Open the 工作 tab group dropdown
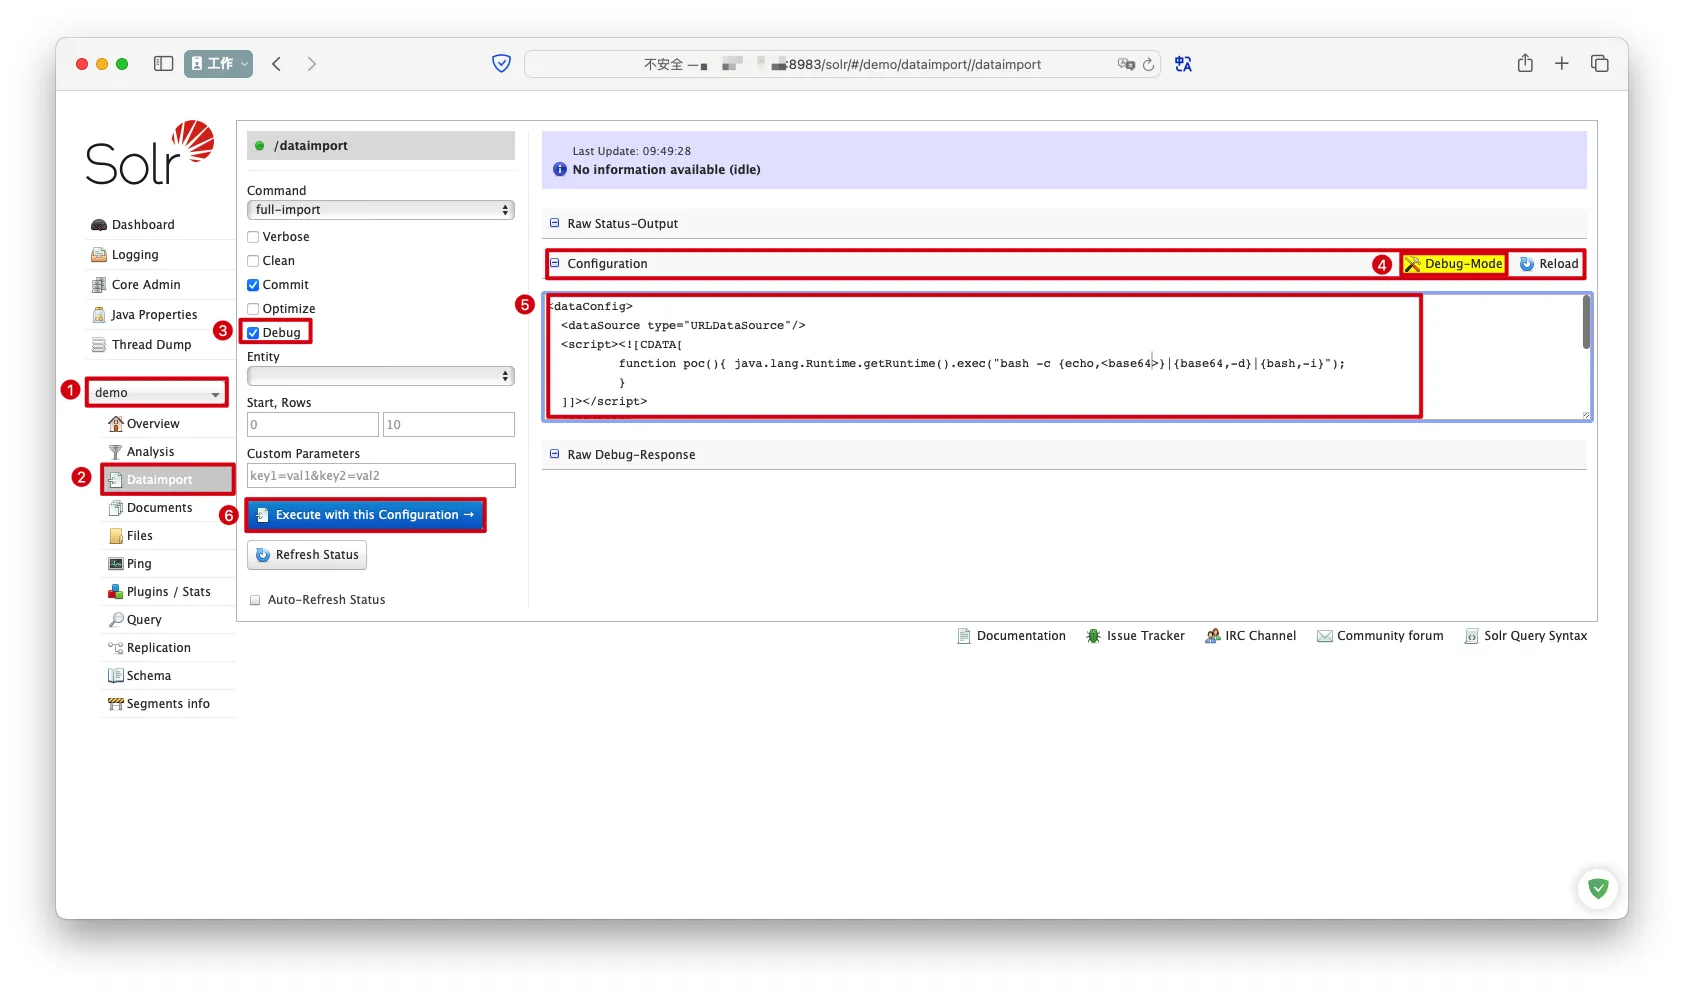 [x=218, y=64]
